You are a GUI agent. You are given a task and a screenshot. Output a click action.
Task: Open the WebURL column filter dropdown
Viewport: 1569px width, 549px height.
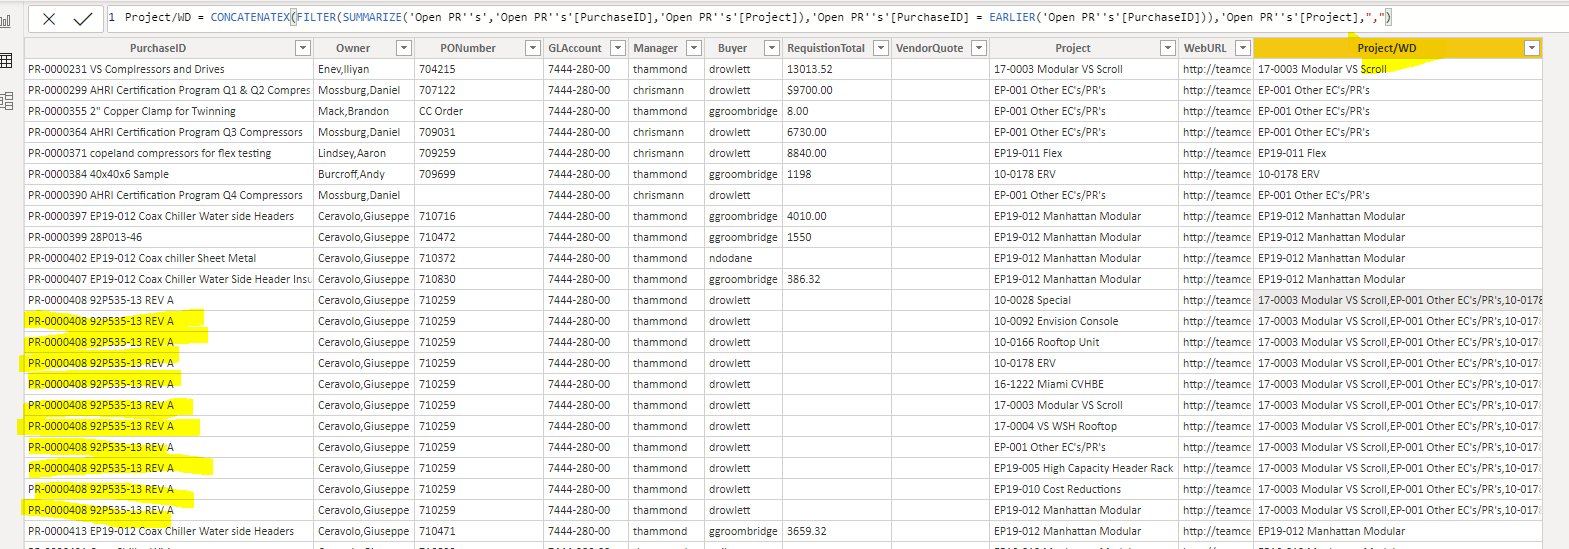(1242, 48)
